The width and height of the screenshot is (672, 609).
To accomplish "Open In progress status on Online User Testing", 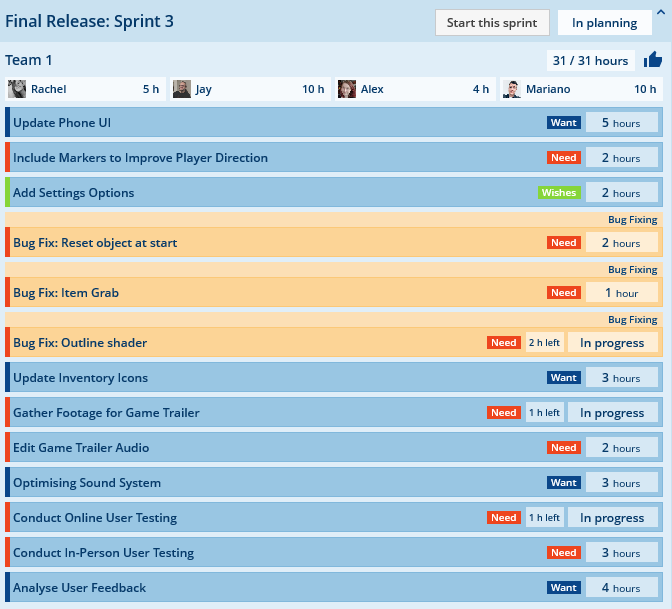I will click(612, 518).
